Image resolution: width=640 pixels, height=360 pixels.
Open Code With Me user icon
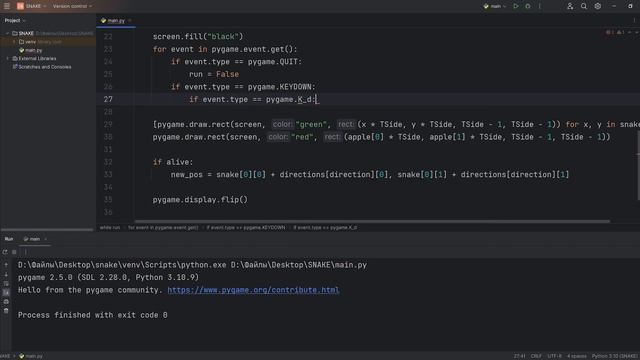tap(570, 6)
